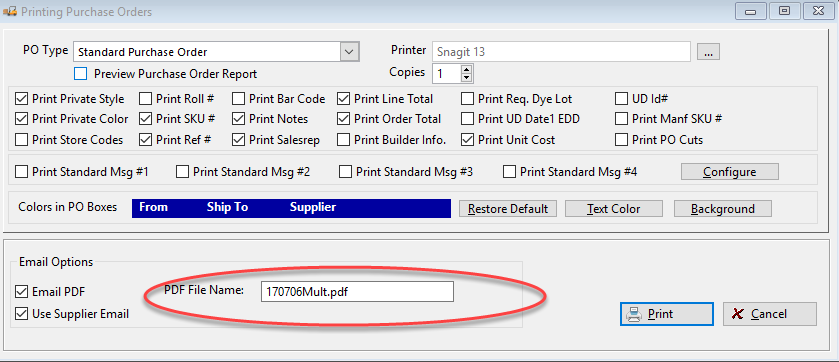Check Preview Purchase Order Report
839x362 pixels.
tap(81, 74)
